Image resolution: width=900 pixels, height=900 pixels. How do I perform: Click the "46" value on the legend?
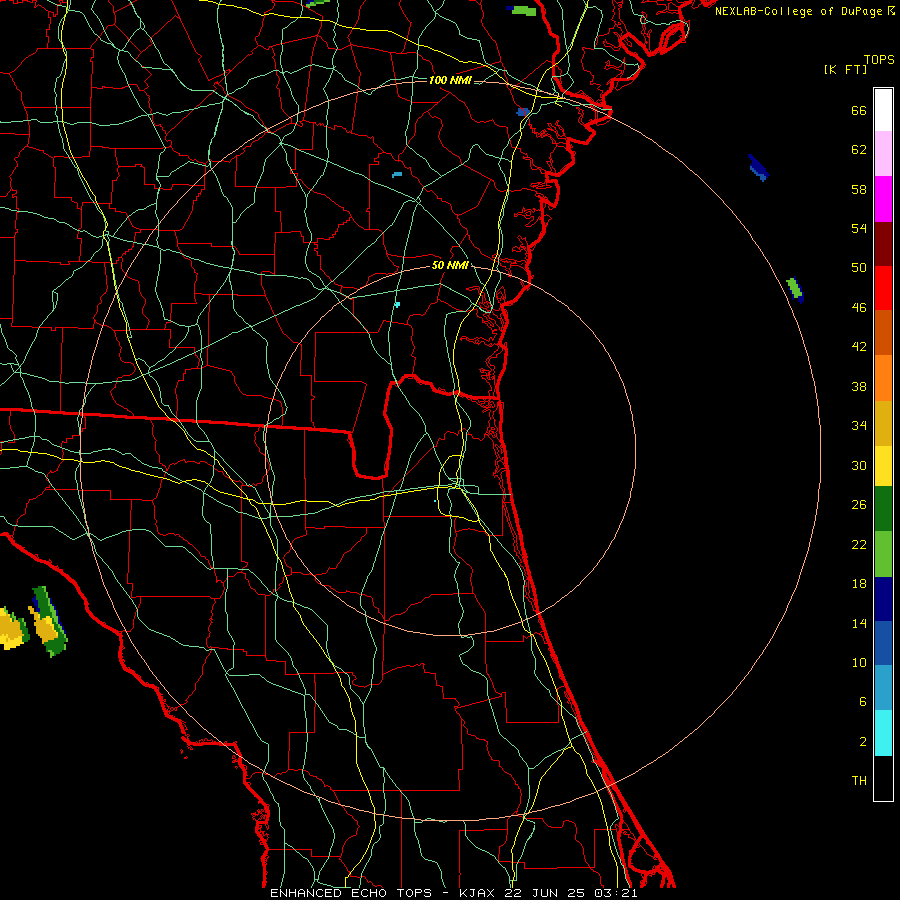[x=859, y=308]
